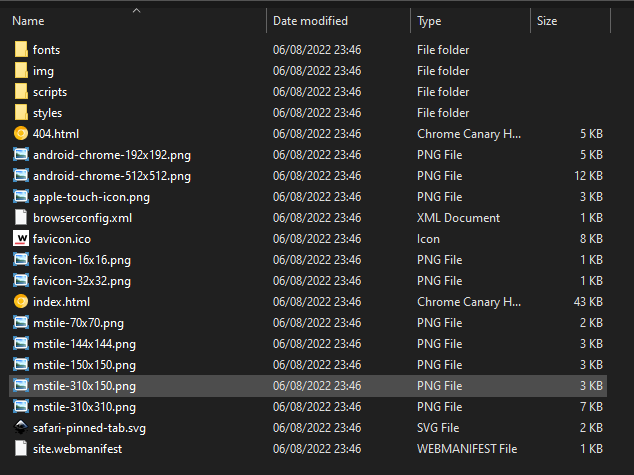Click the mstile-310x310.png image icon

coord(21,407)
